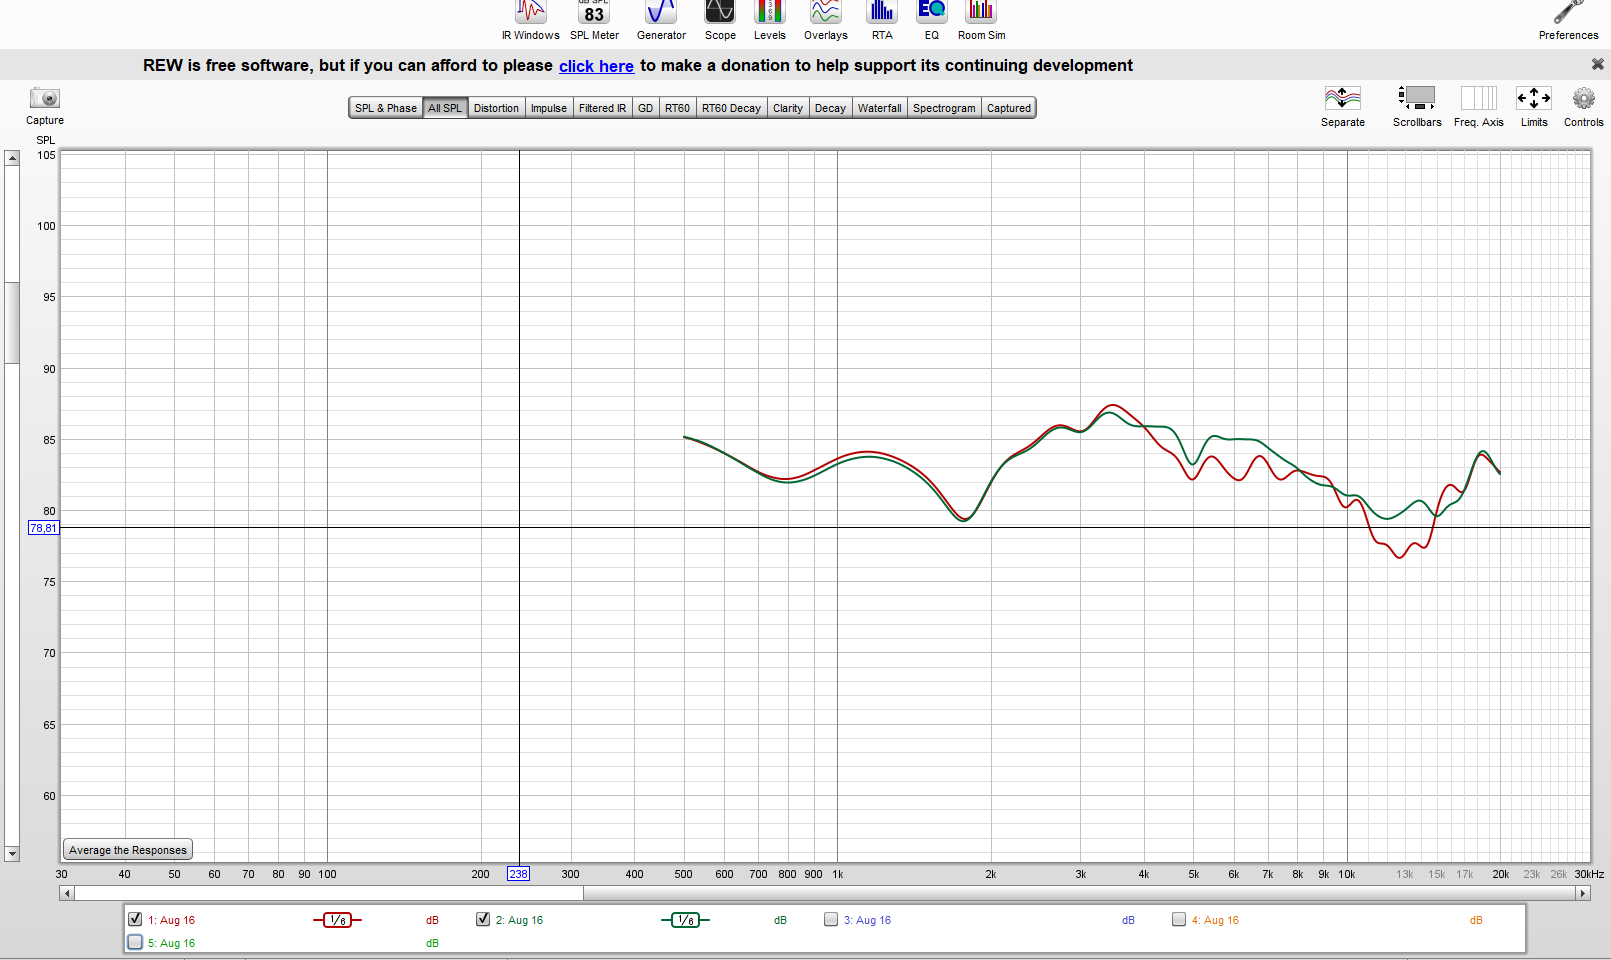
Task: Uncheck trace 1: Aug 16
Action: 135,919
